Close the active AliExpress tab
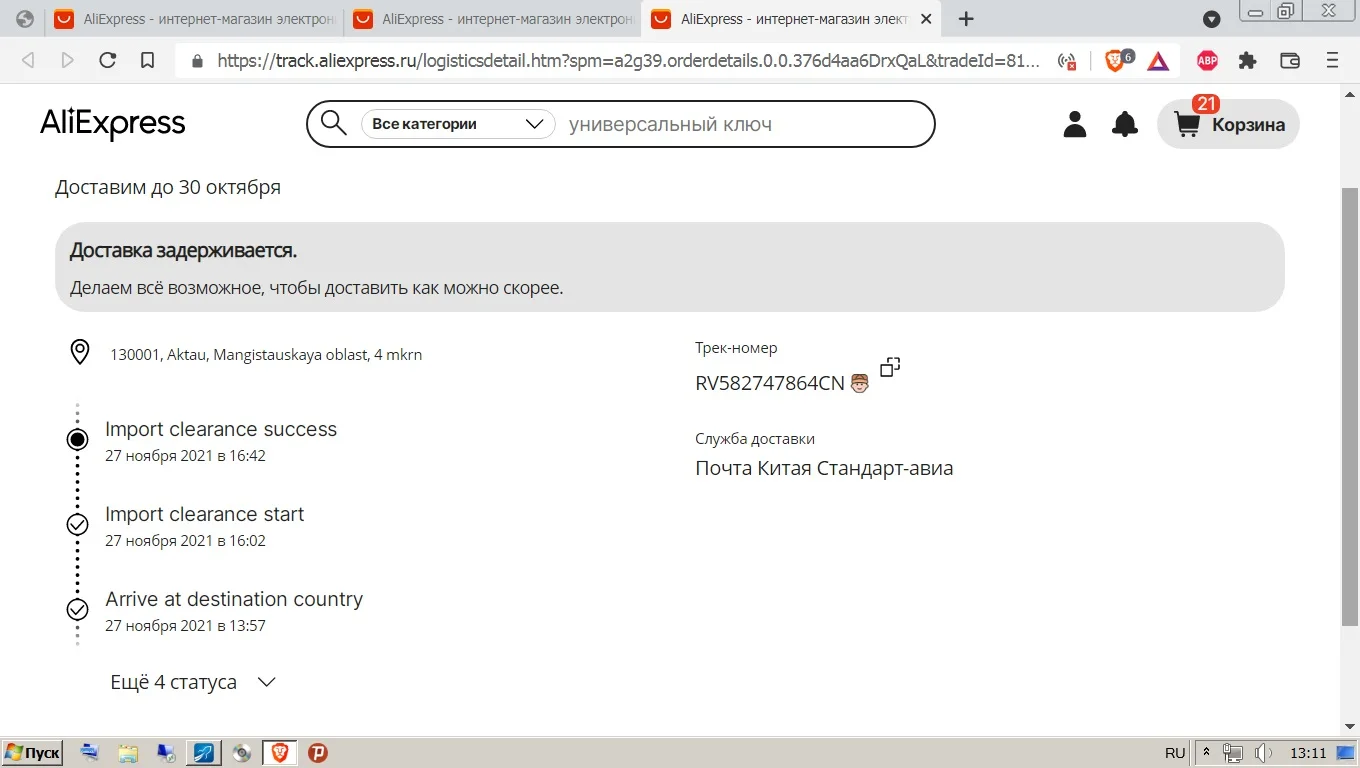 pos(925,19)
